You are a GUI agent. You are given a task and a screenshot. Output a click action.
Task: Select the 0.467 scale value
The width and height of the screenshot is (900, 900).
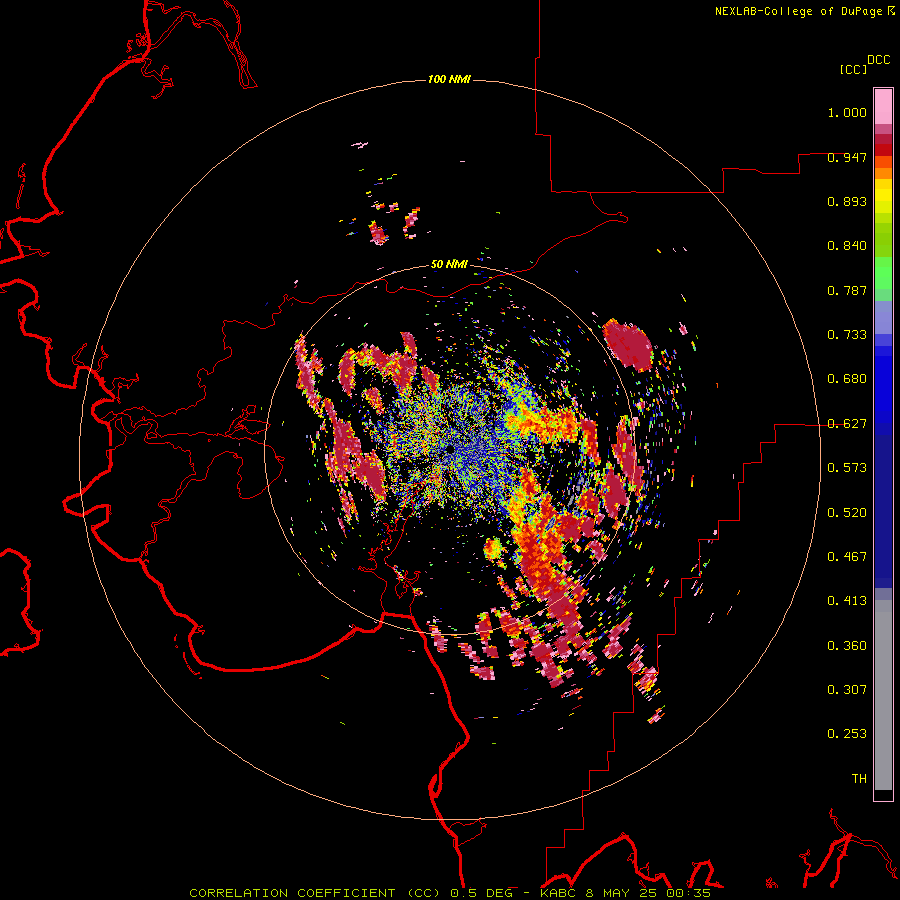[847, 557]
